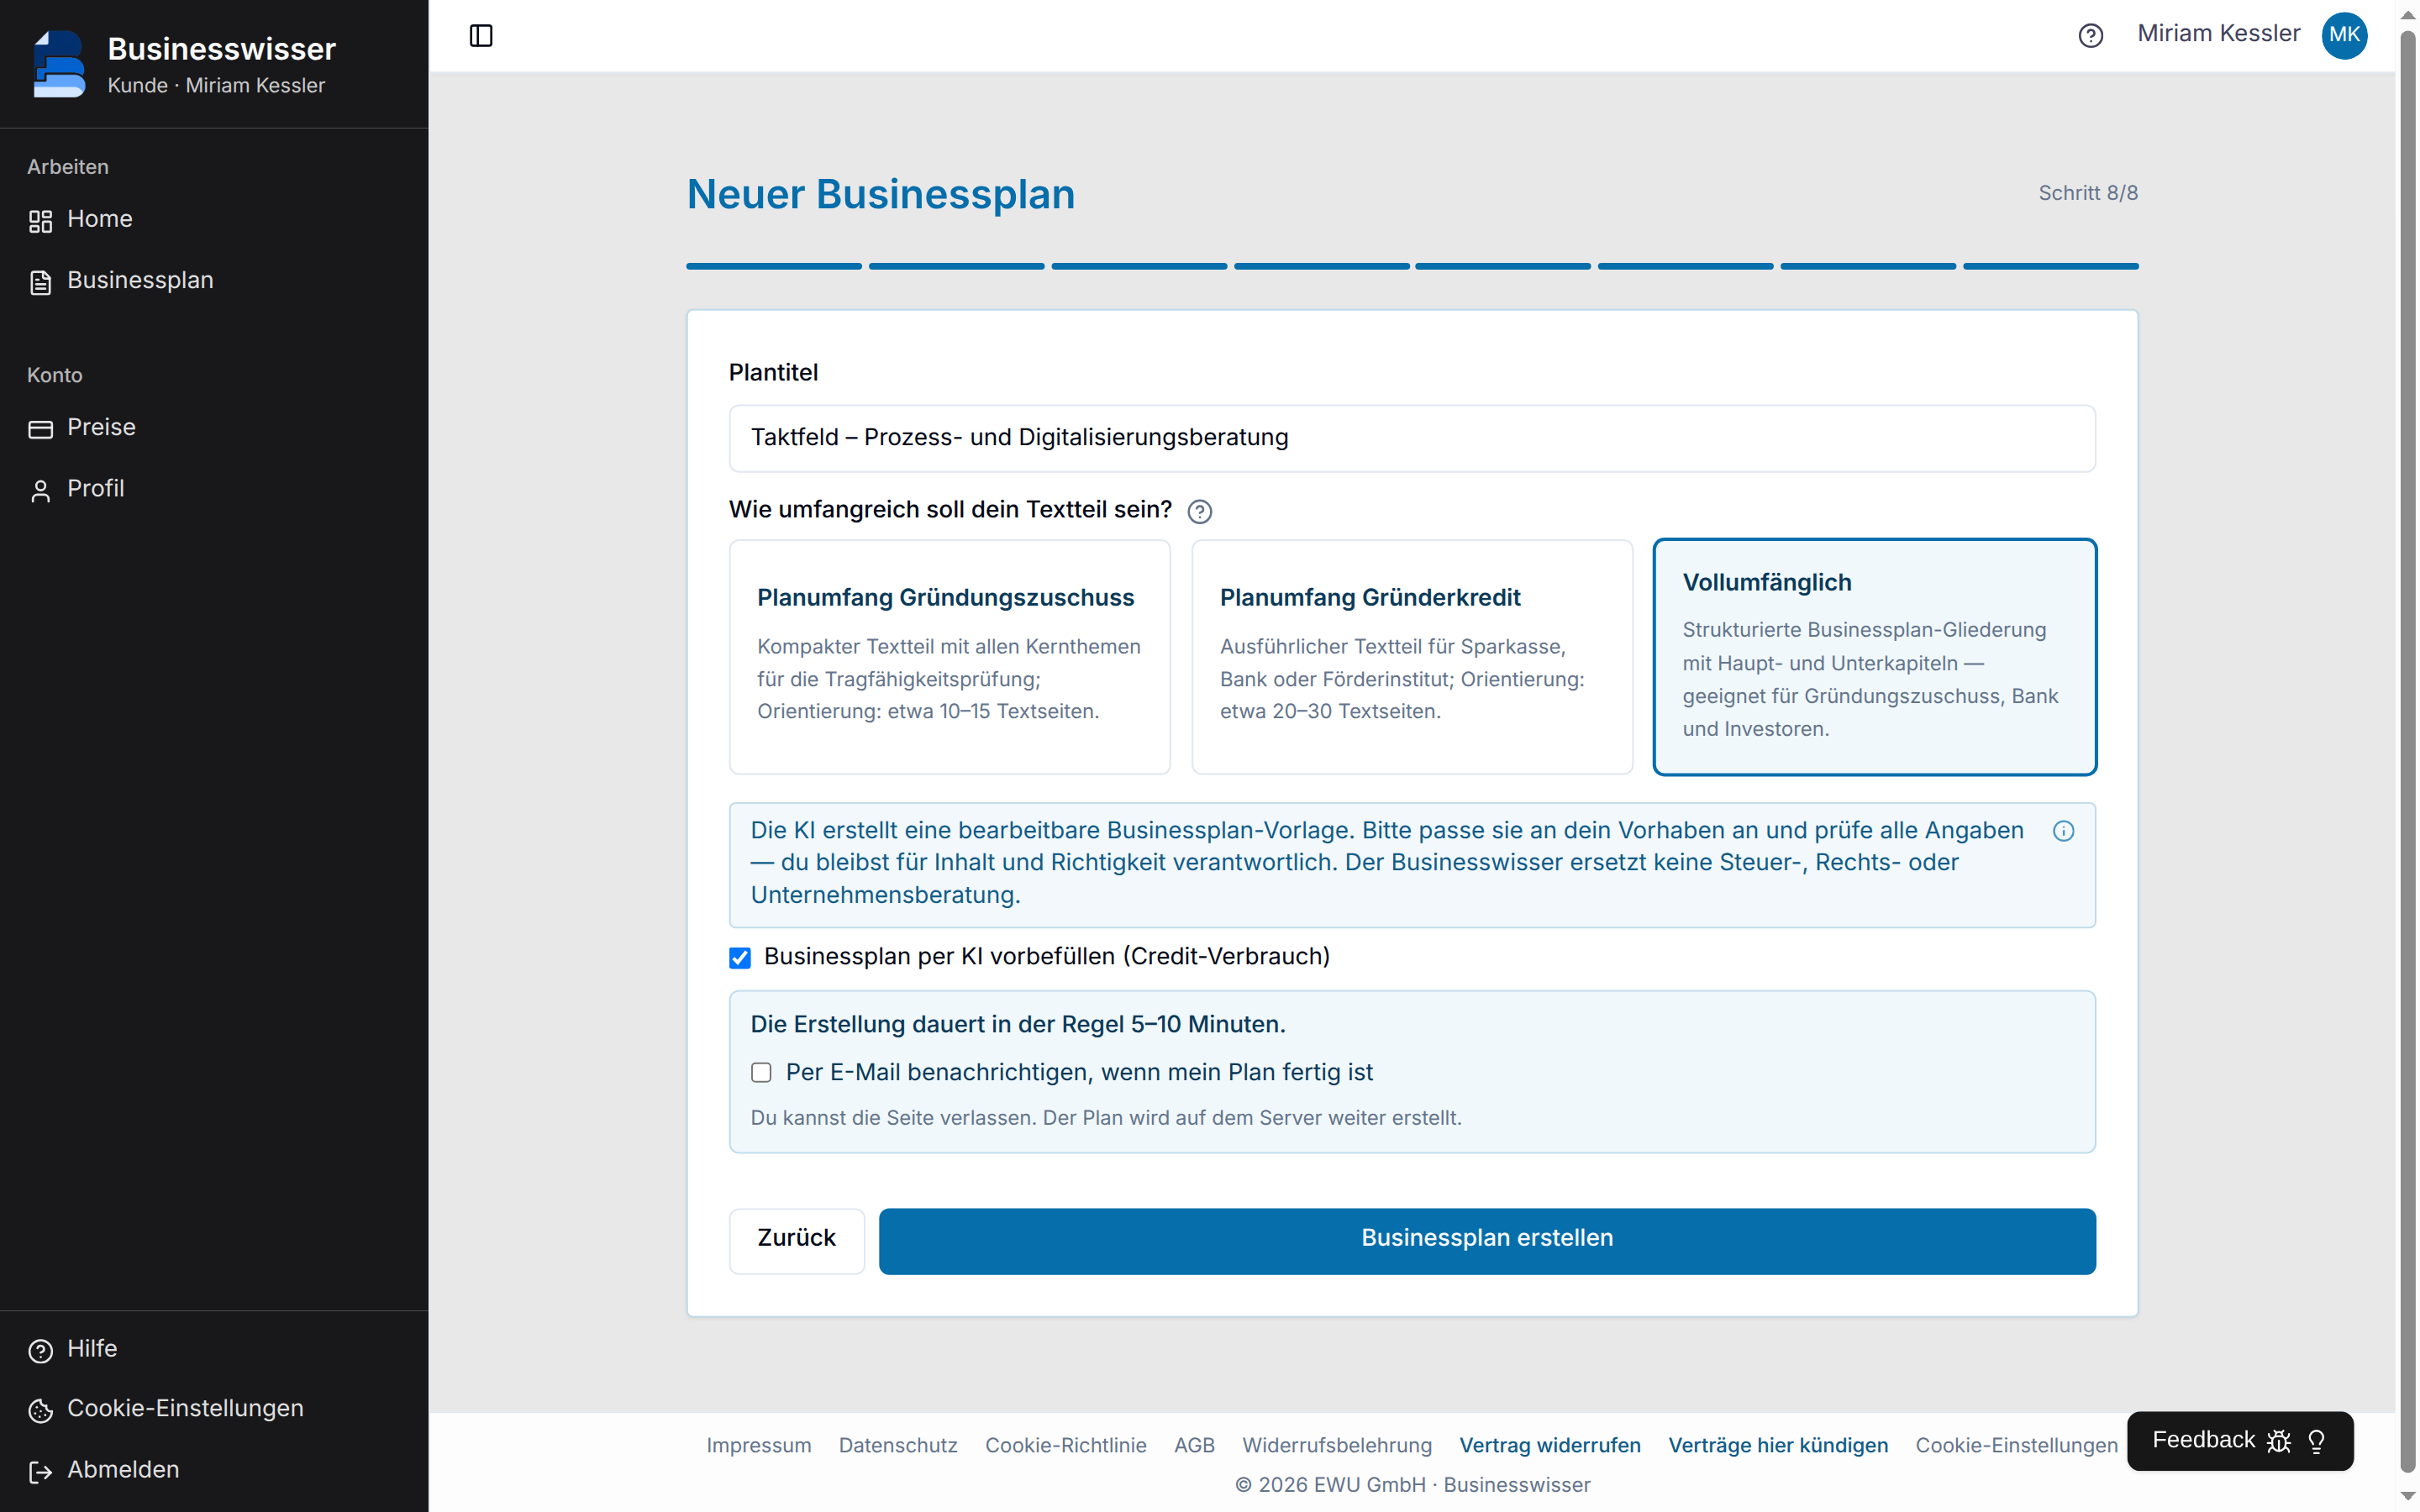Go to Preise in the sidebar
This screenshot has width=2420, height=1512.
pos(214,428)
